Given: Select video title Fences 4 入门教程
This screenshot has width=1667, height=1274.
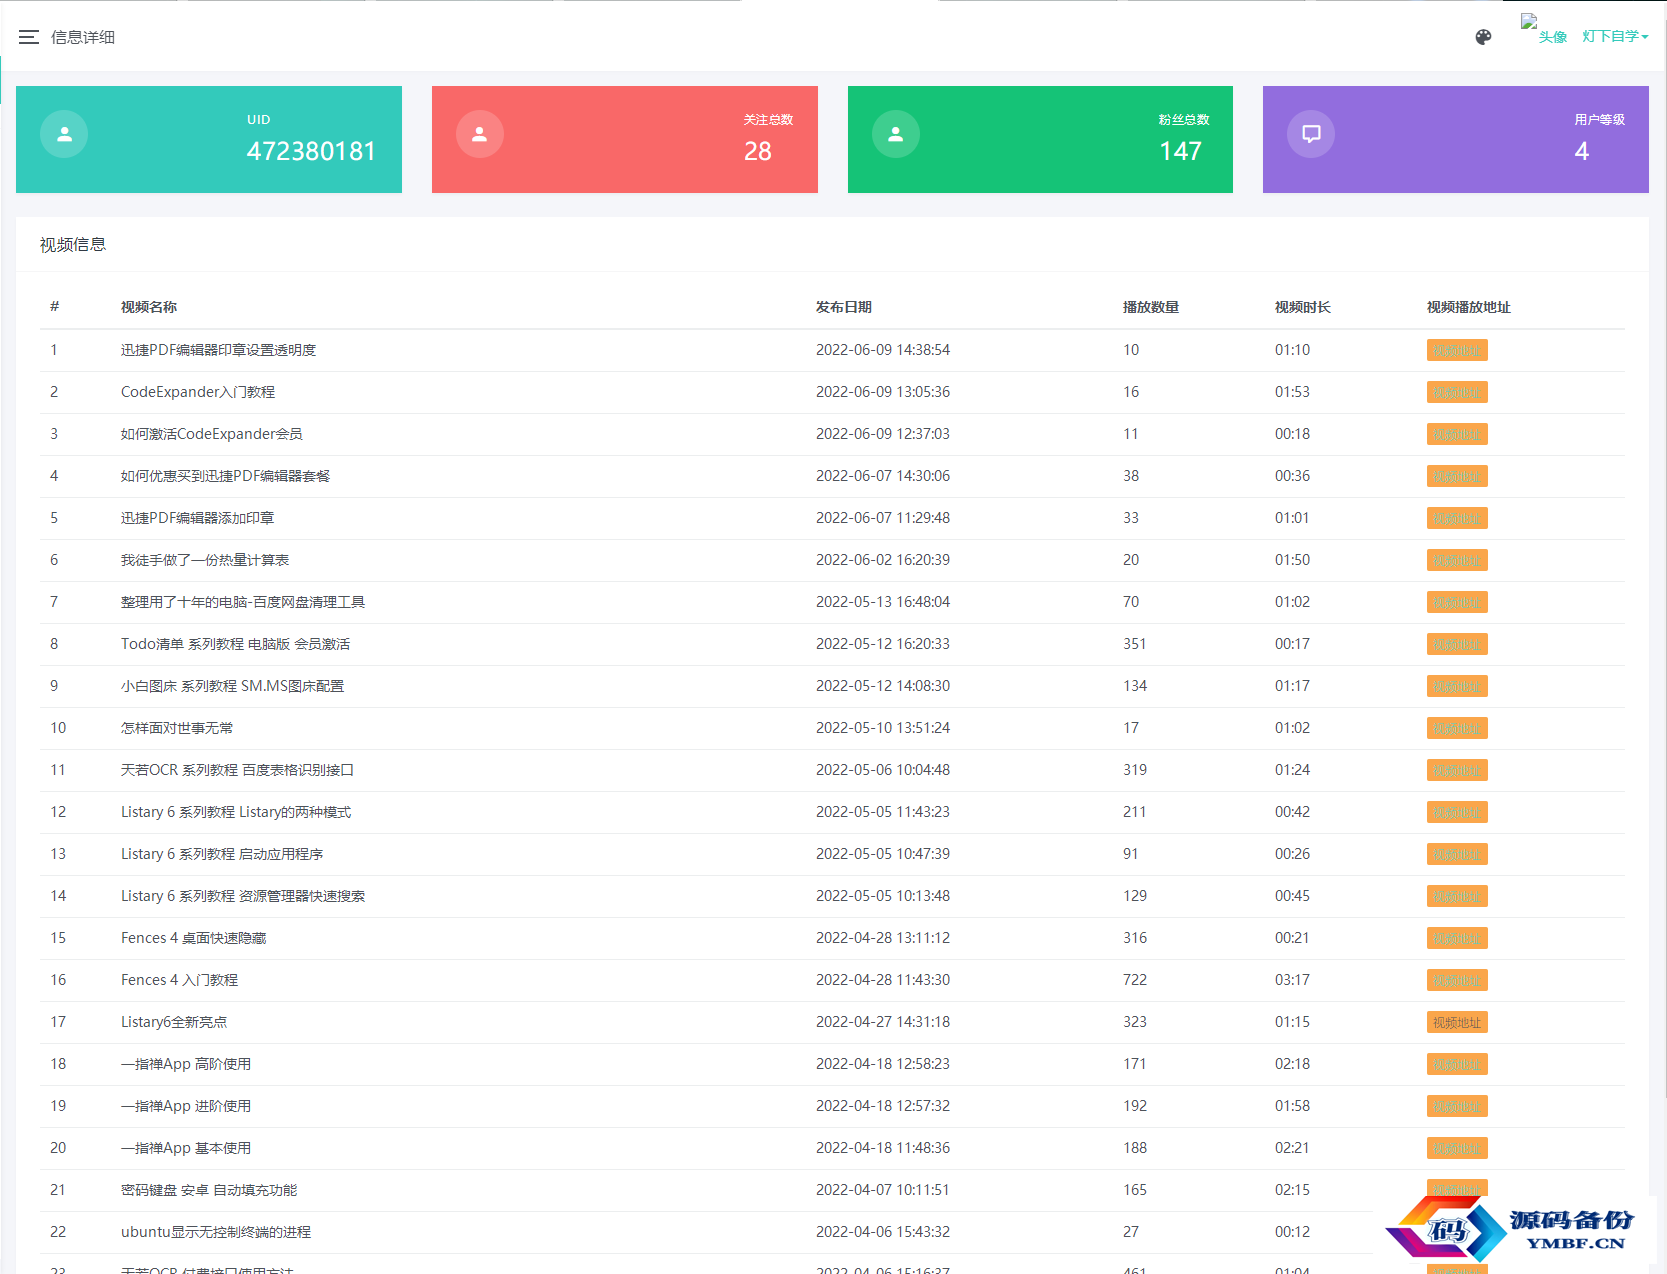Looking at the screenshot, I should tap(180, 980).
